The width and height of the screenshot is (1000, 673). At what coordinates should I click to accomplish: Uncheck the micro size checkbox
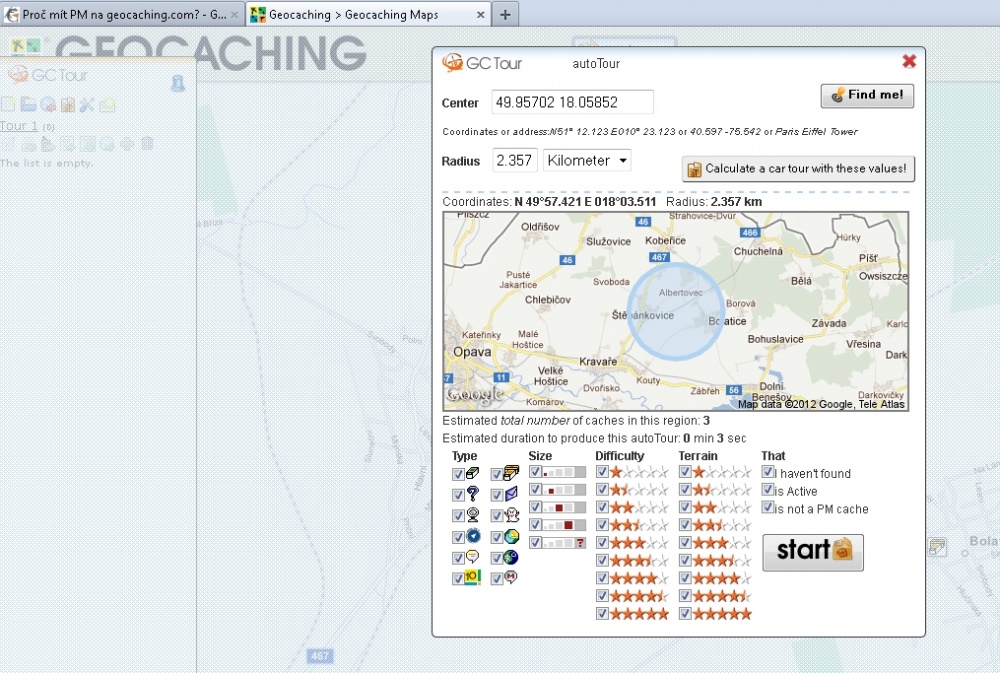click(536, 472)
